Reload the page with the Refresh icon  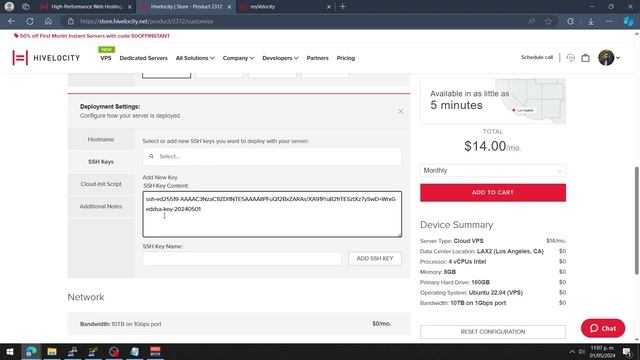(x=30, y=21)
